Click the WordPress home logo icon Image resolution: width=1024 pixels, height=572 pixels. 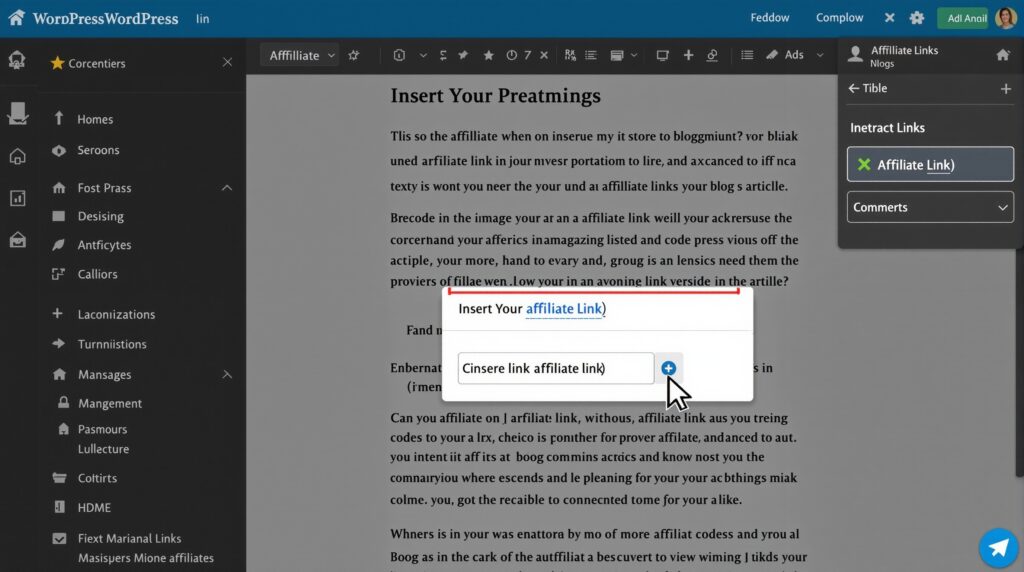pyautogui.click(x=16, y=18)
